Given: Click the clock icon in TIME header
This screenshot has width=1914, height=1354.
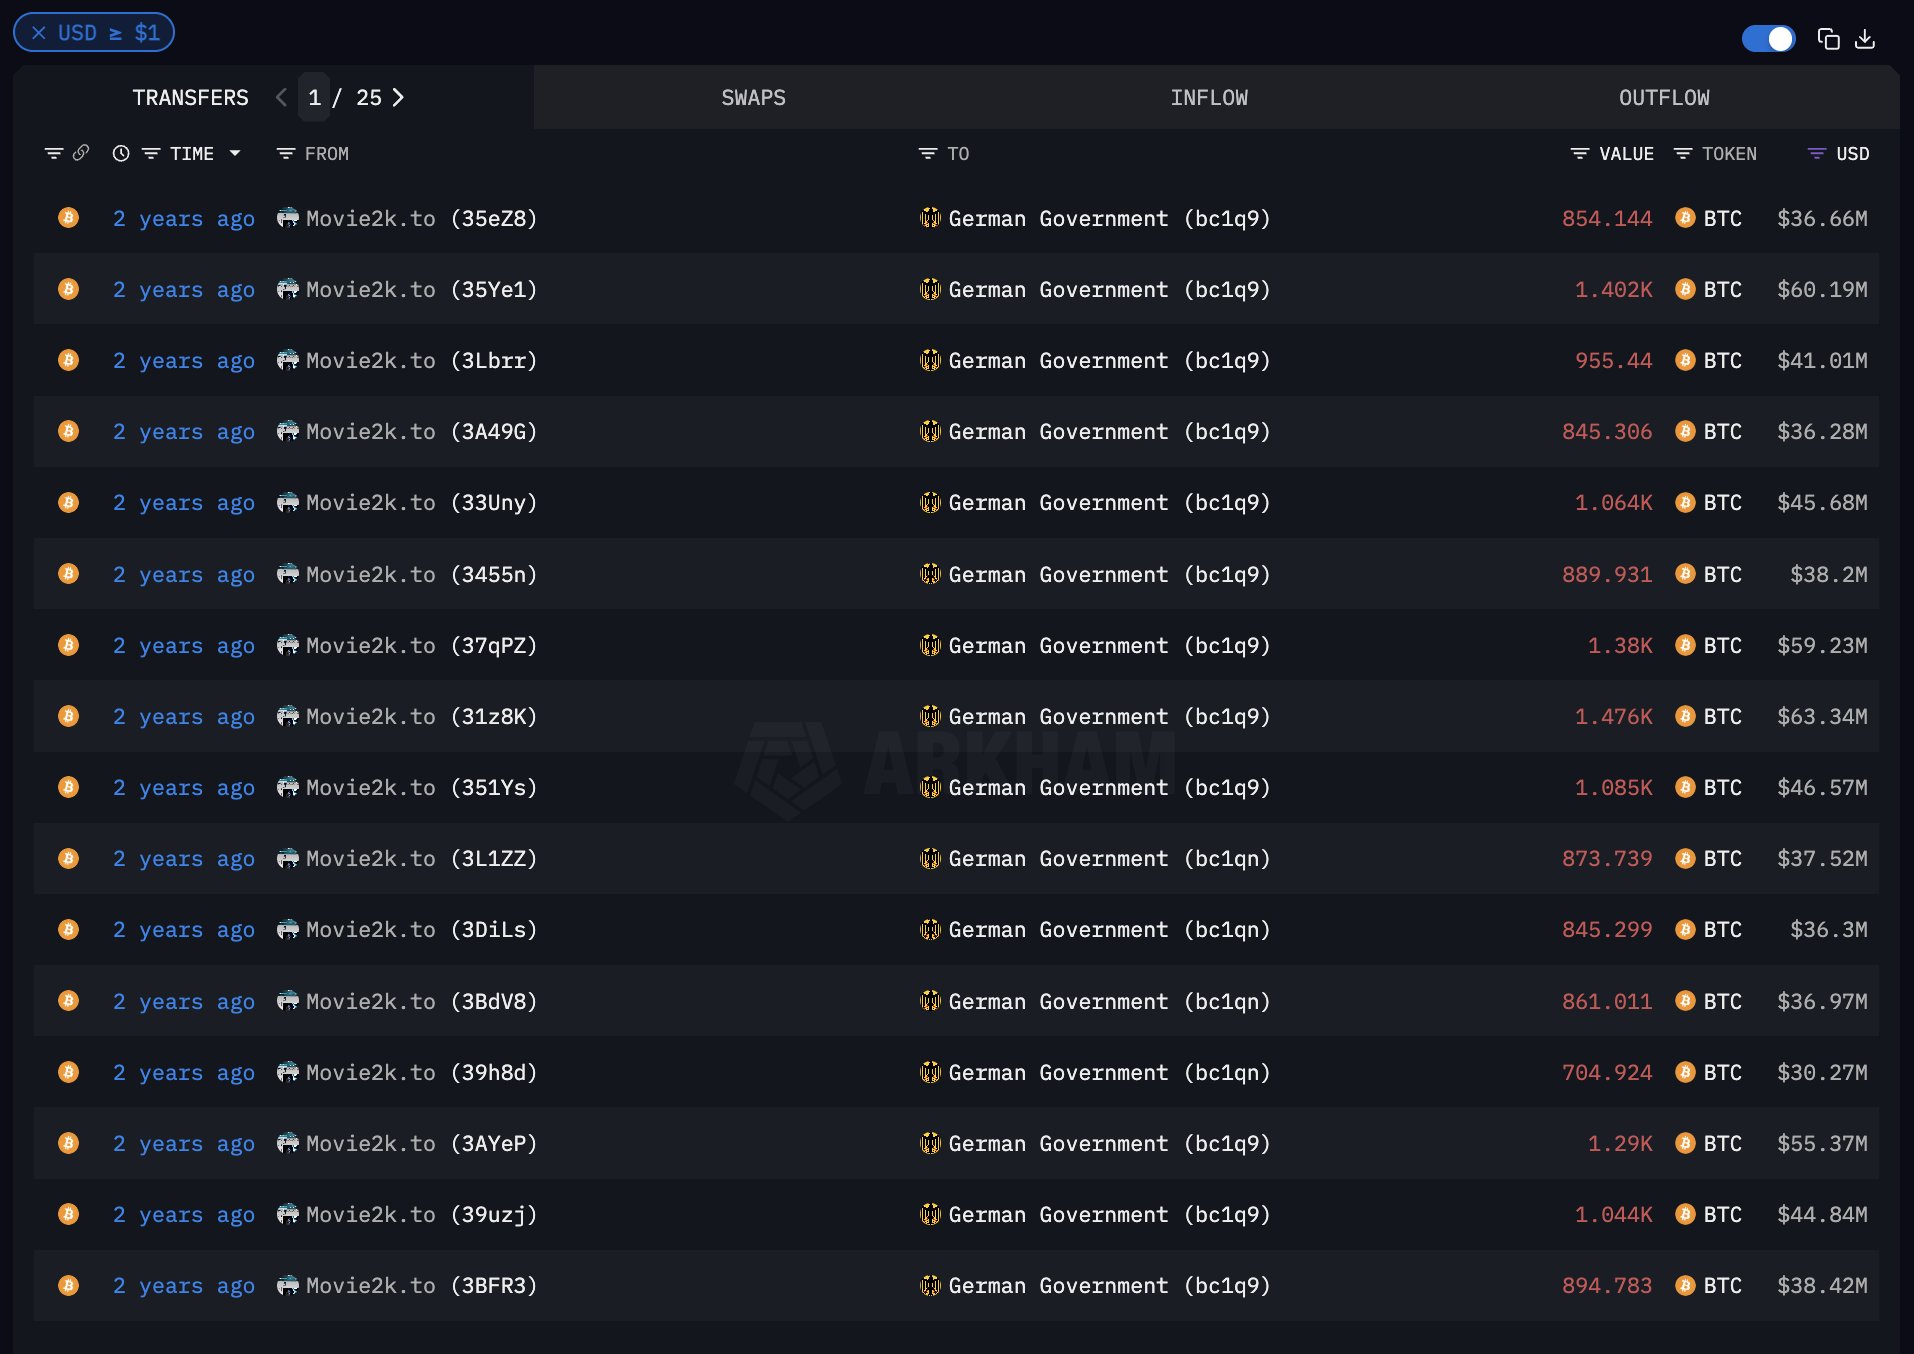Looking at the screenshot, I should point(121,153).
